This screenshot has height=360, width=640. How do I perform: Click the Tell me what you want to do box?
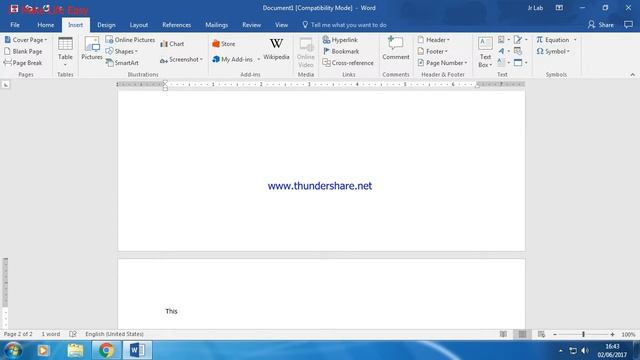344,25
